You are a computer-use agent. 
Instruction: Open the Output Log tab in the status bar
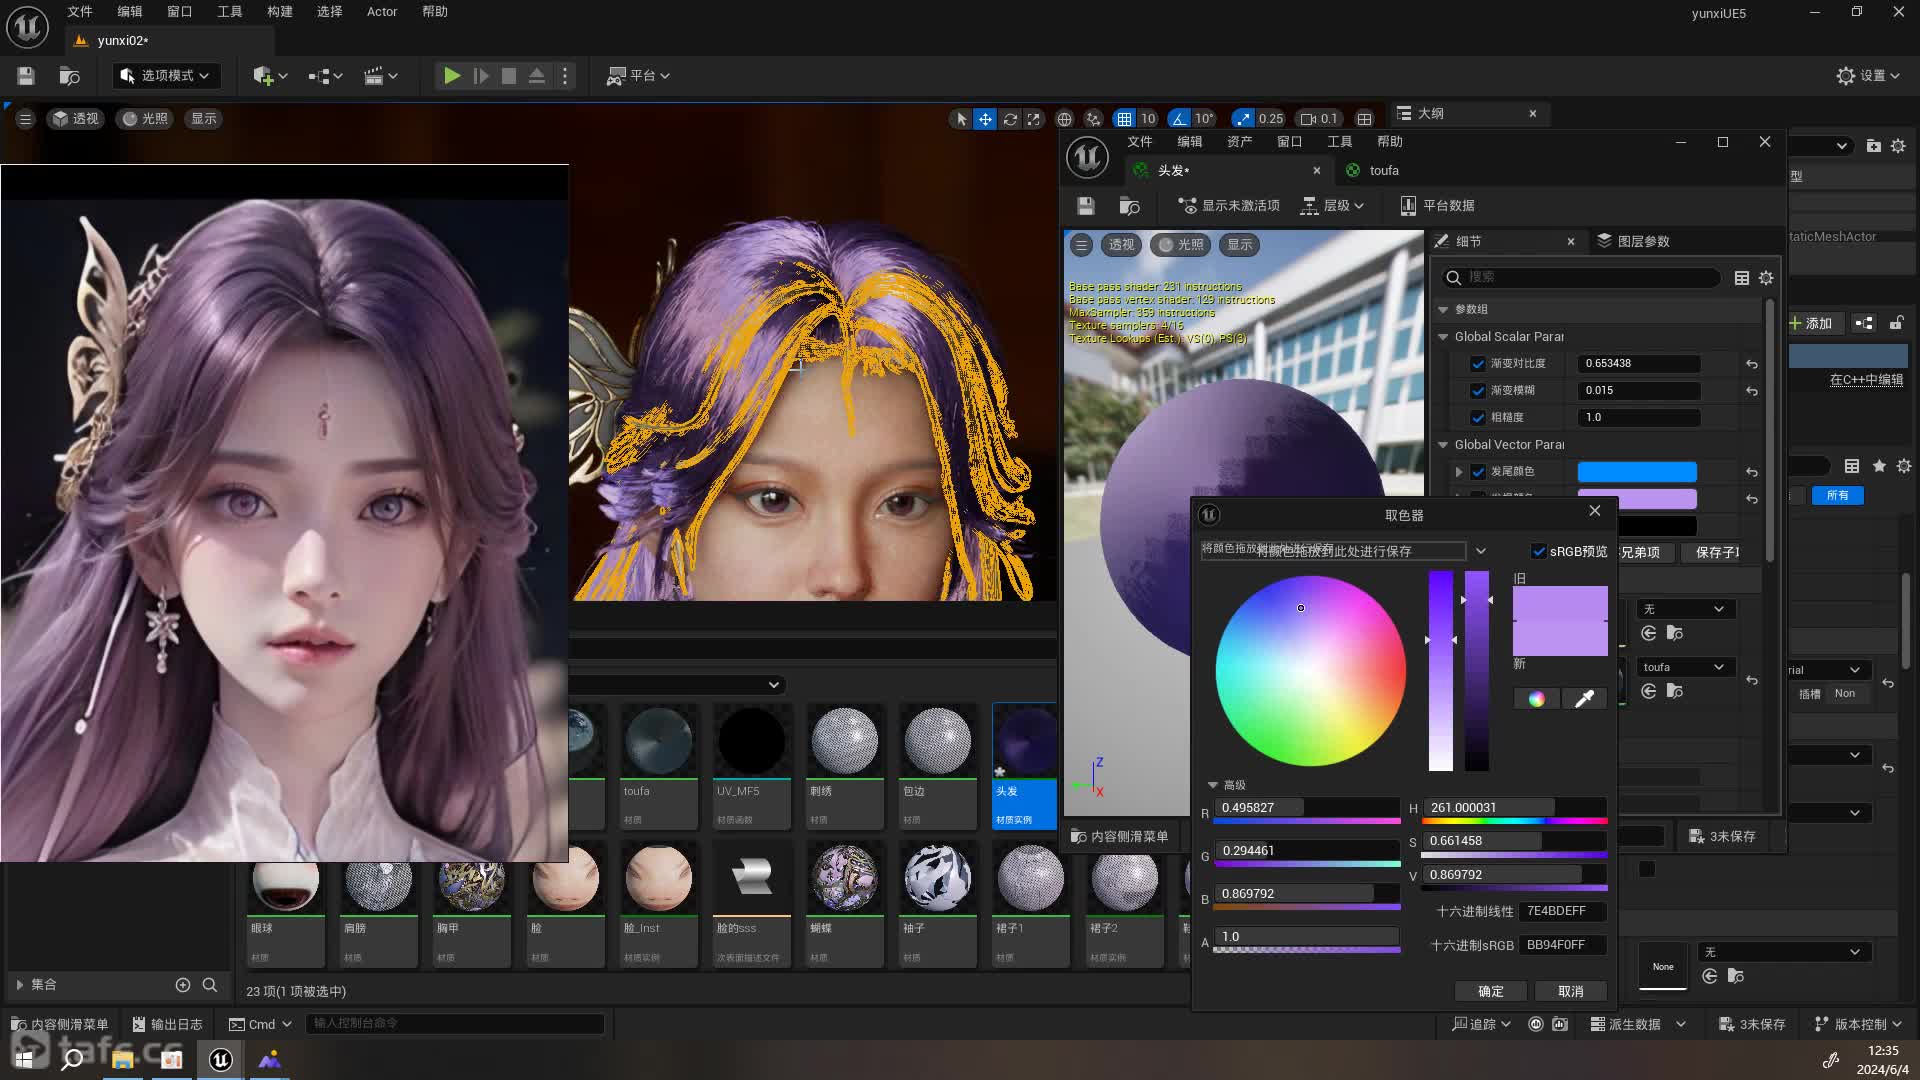point(167,1025)
